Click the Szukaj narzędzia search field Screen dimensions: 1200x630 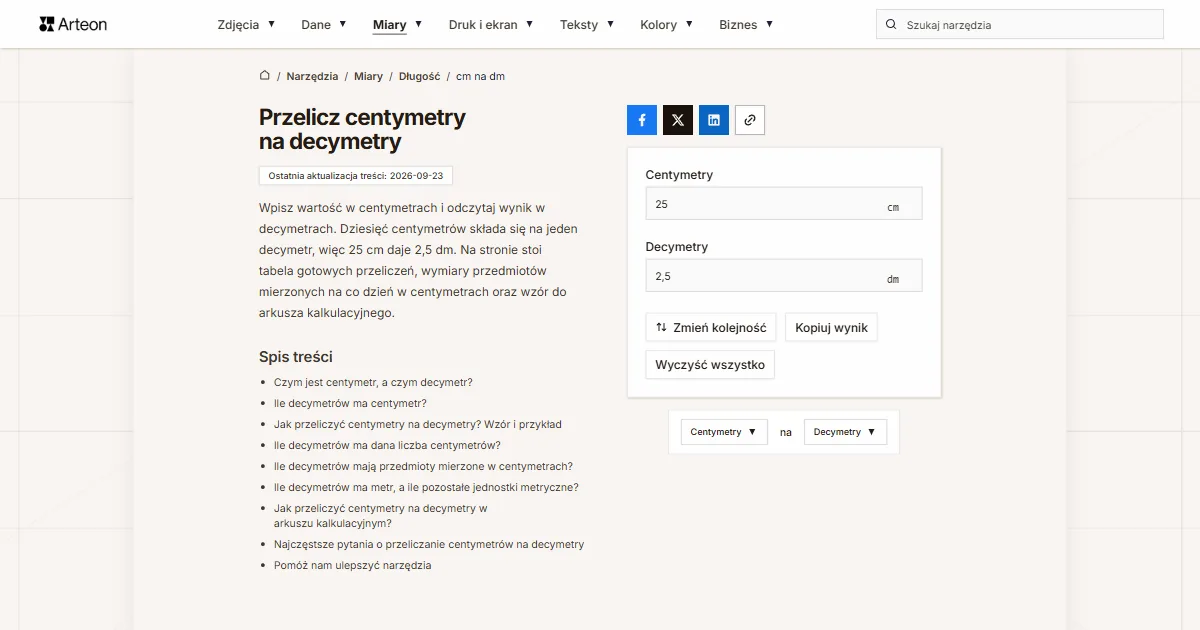pos(1020,24)
